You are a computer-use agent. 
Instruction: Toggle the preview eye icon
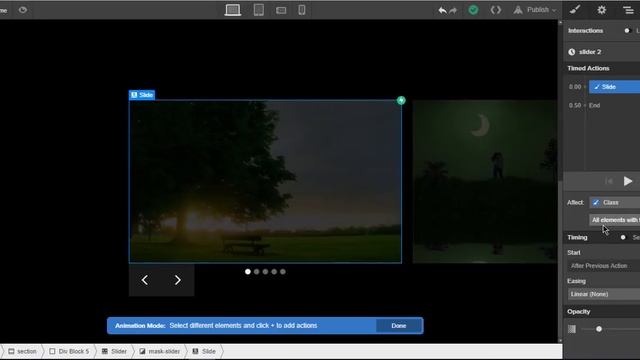pos(23,10)
